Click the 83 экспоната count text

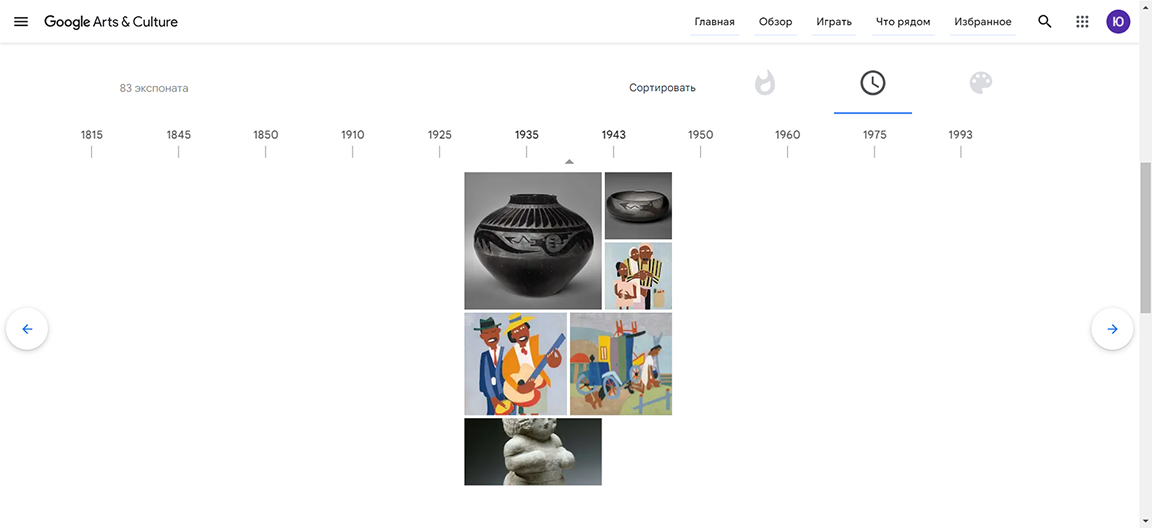point(154,88)
